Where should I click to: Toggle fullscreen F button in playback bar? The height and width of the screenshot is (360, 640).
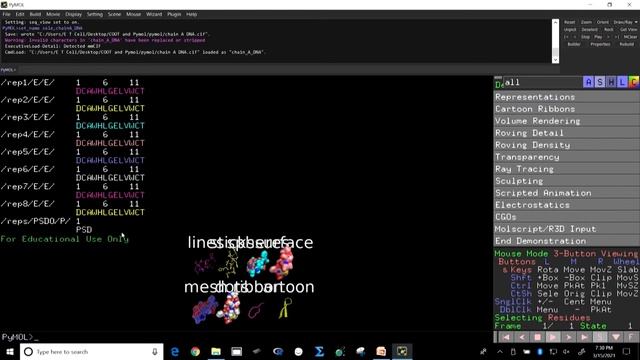631,337
